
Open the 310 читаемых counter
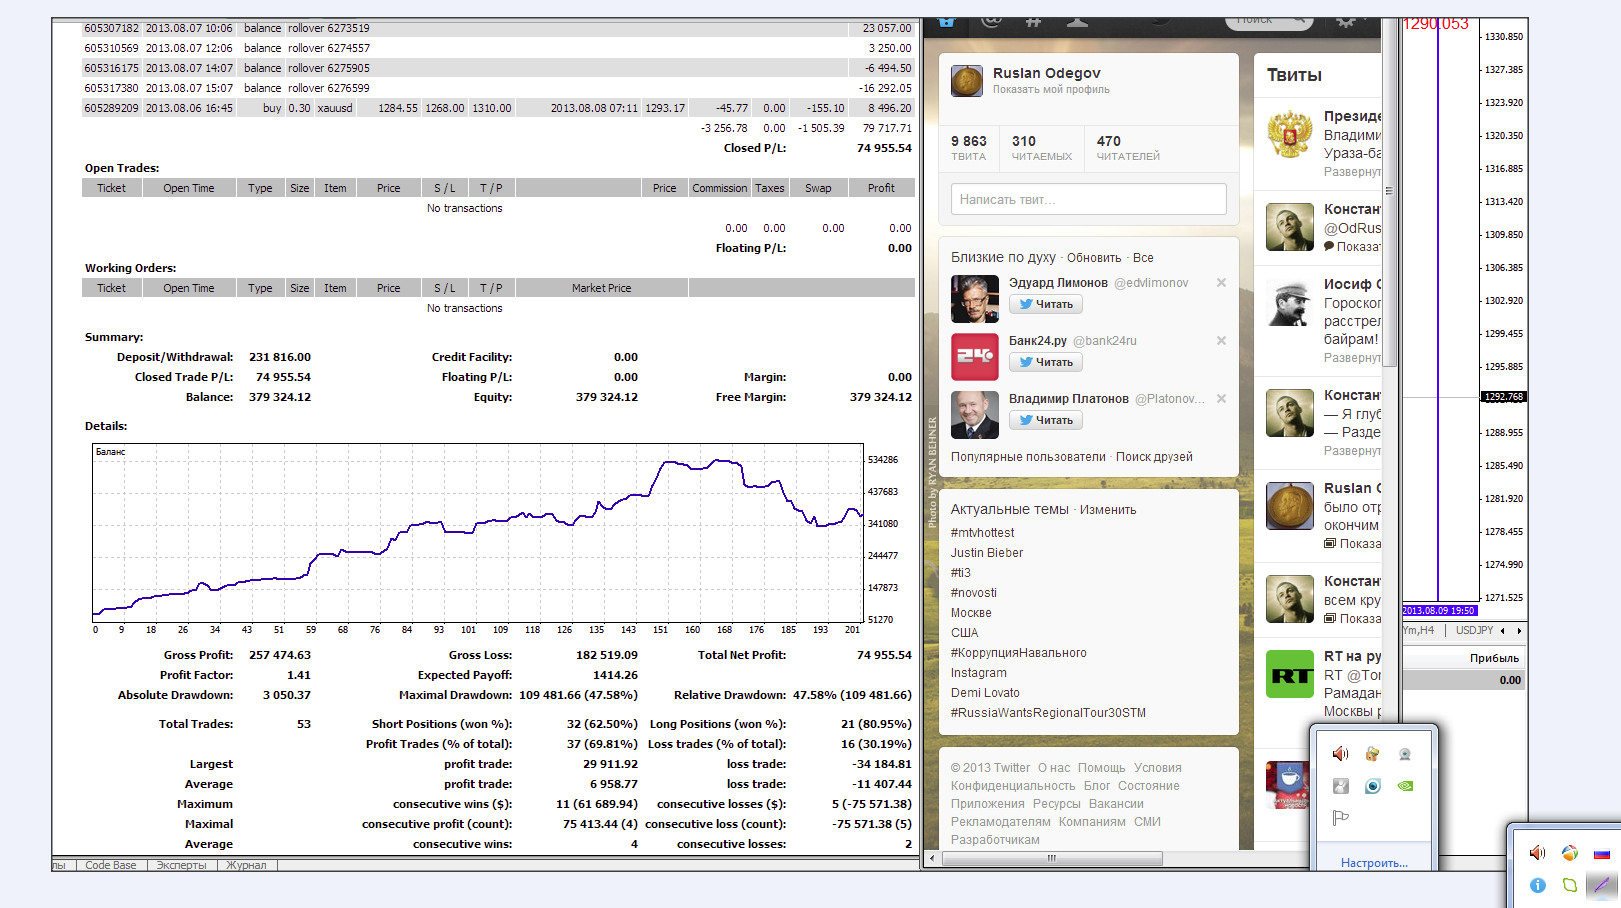click(x=1042, y=148)
